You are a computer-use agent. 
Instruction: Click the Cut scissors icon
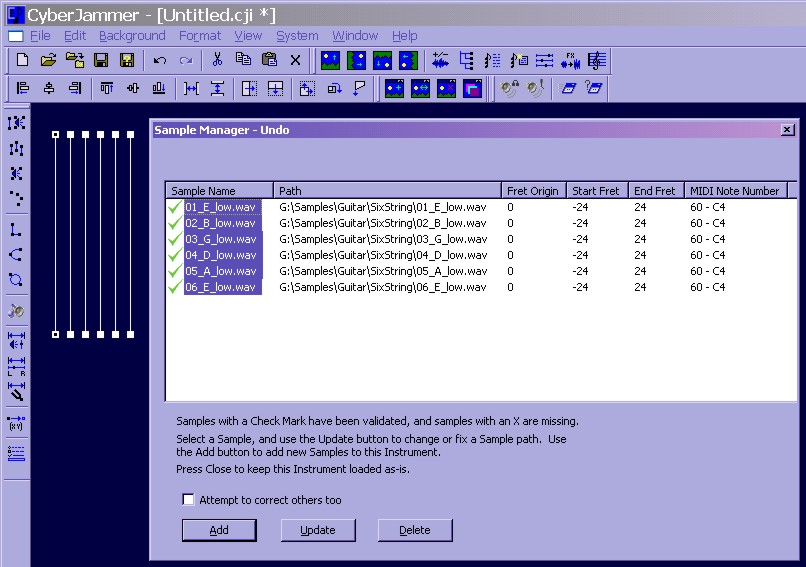click(217, 60)
